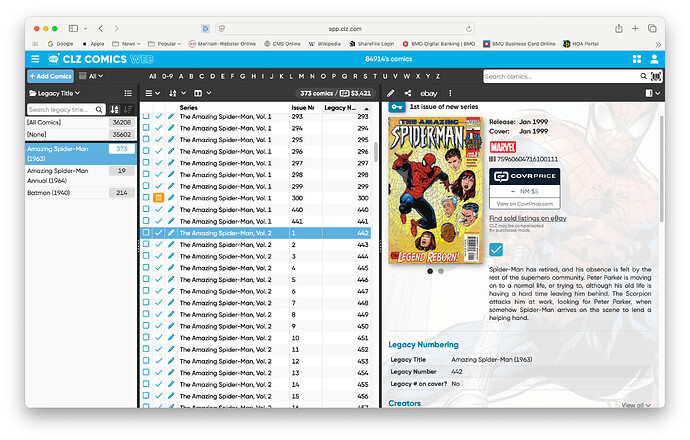Click edit pencil for Vol. 1 issue 300
The width and height of the screenshot is (690, 440).
171,198
